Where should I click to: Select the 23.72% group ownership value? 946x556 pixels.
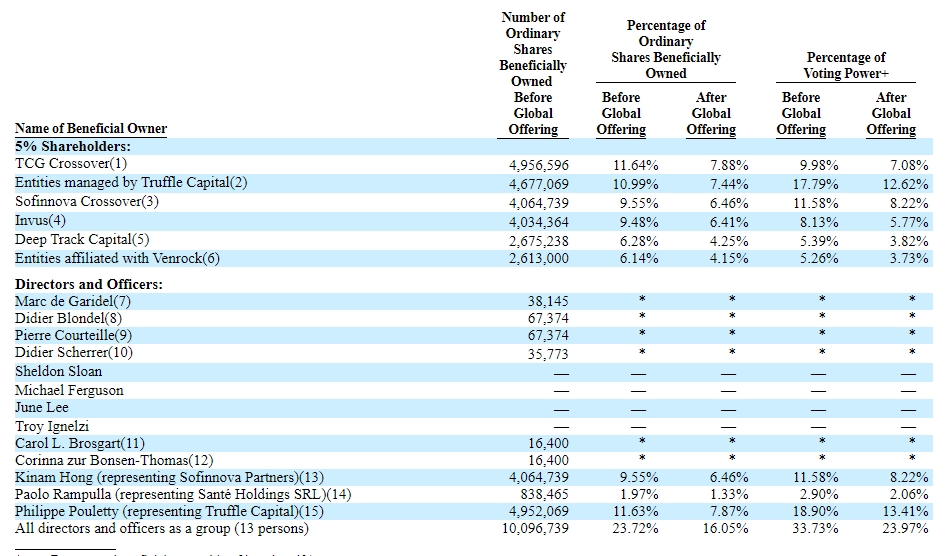click(636, 528)
